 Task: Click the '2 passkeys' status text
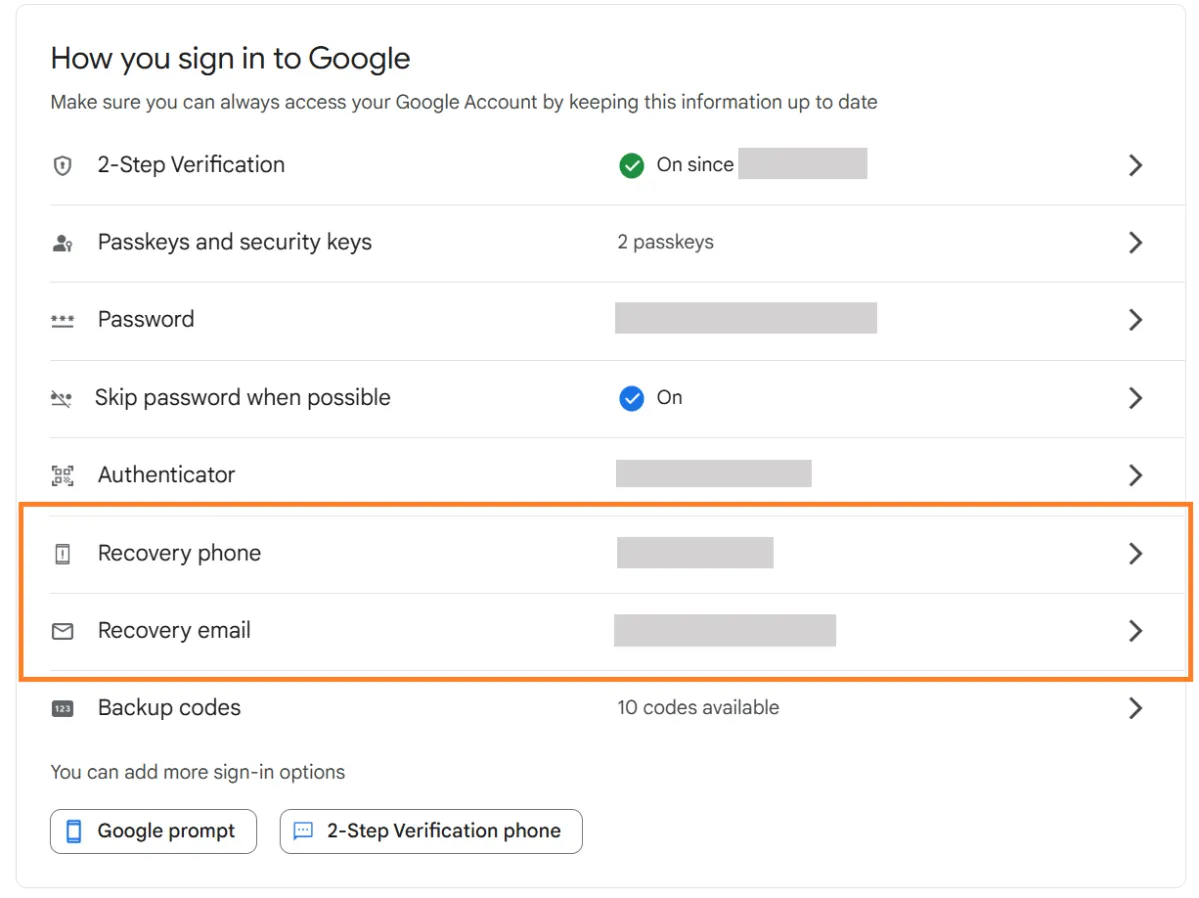[665, 243]
